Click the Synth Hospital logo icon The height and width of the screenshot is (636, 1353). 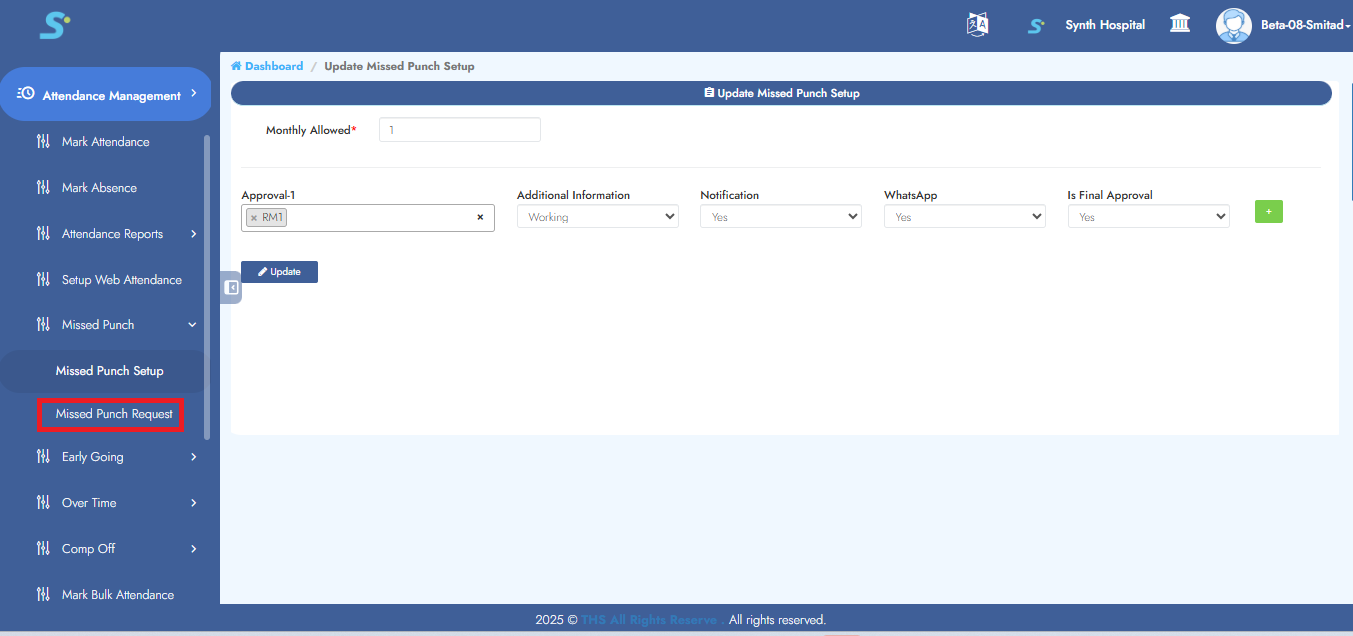click(1036, 25)
